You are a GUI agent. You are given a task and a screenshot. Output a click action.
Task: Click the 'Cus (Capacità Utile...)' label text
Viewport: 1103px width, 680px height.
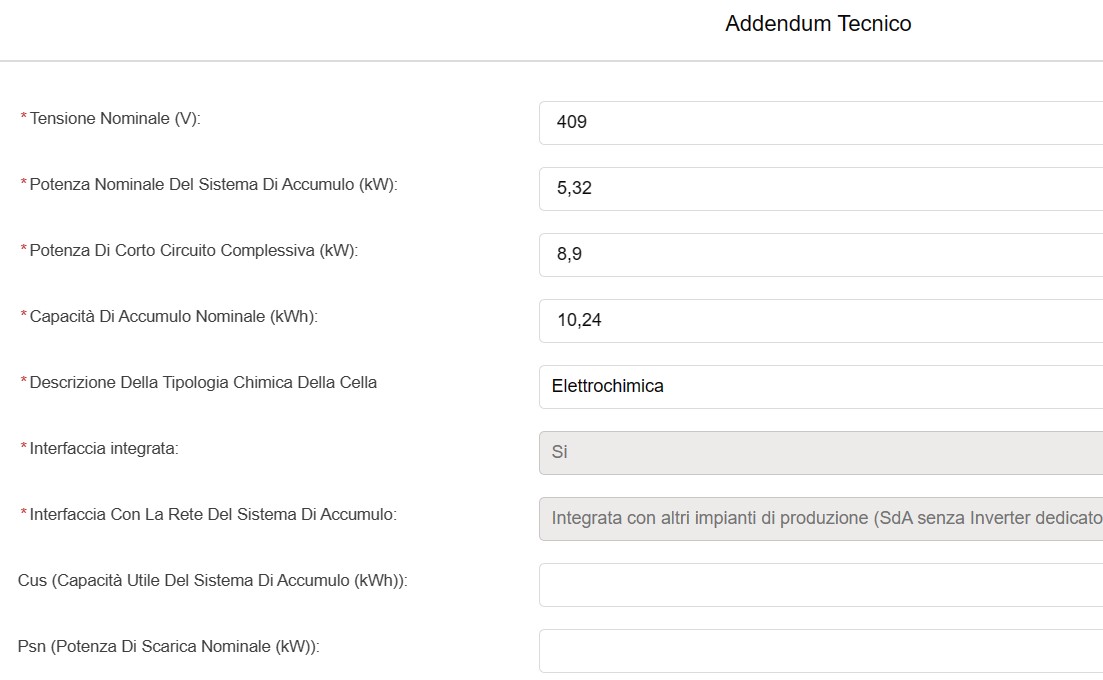coord(212,580)
